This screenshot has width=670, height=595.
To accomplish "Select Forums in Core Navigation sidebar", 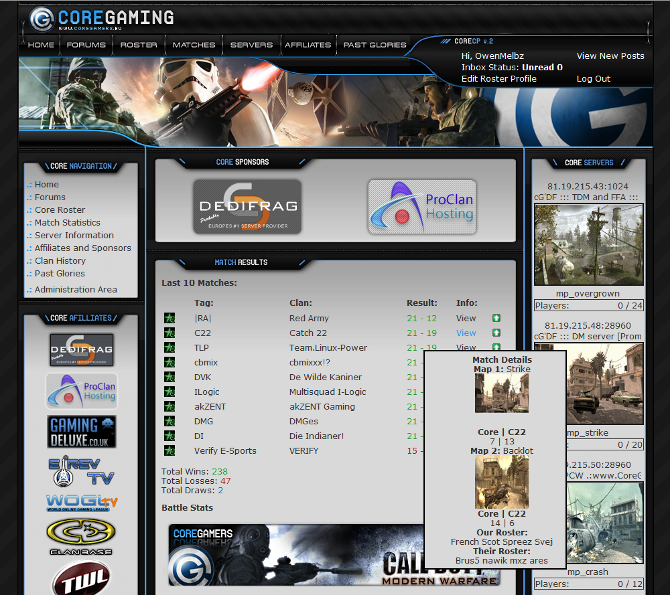I will pyautogui.click(x=50, y=197).
